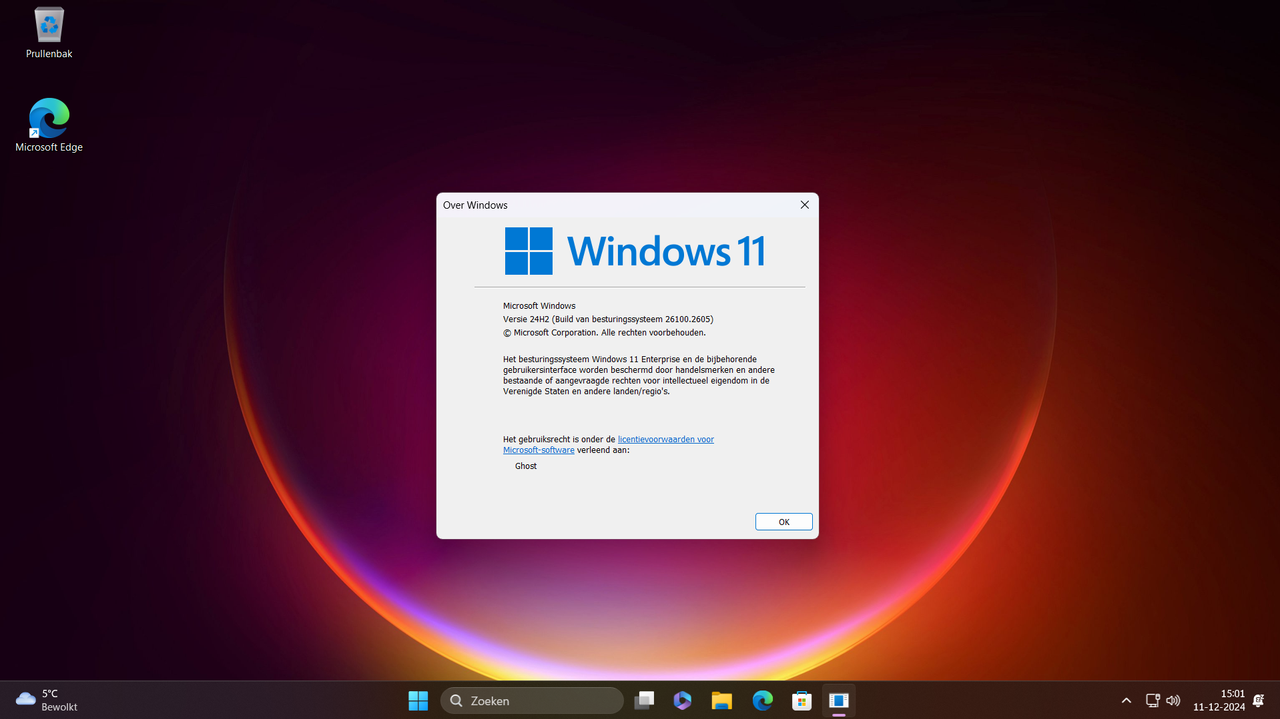Viewport: 1280px width, 719px height.
Task: Open File Explorer from the taskbar
Action: [x=722, y=700]
